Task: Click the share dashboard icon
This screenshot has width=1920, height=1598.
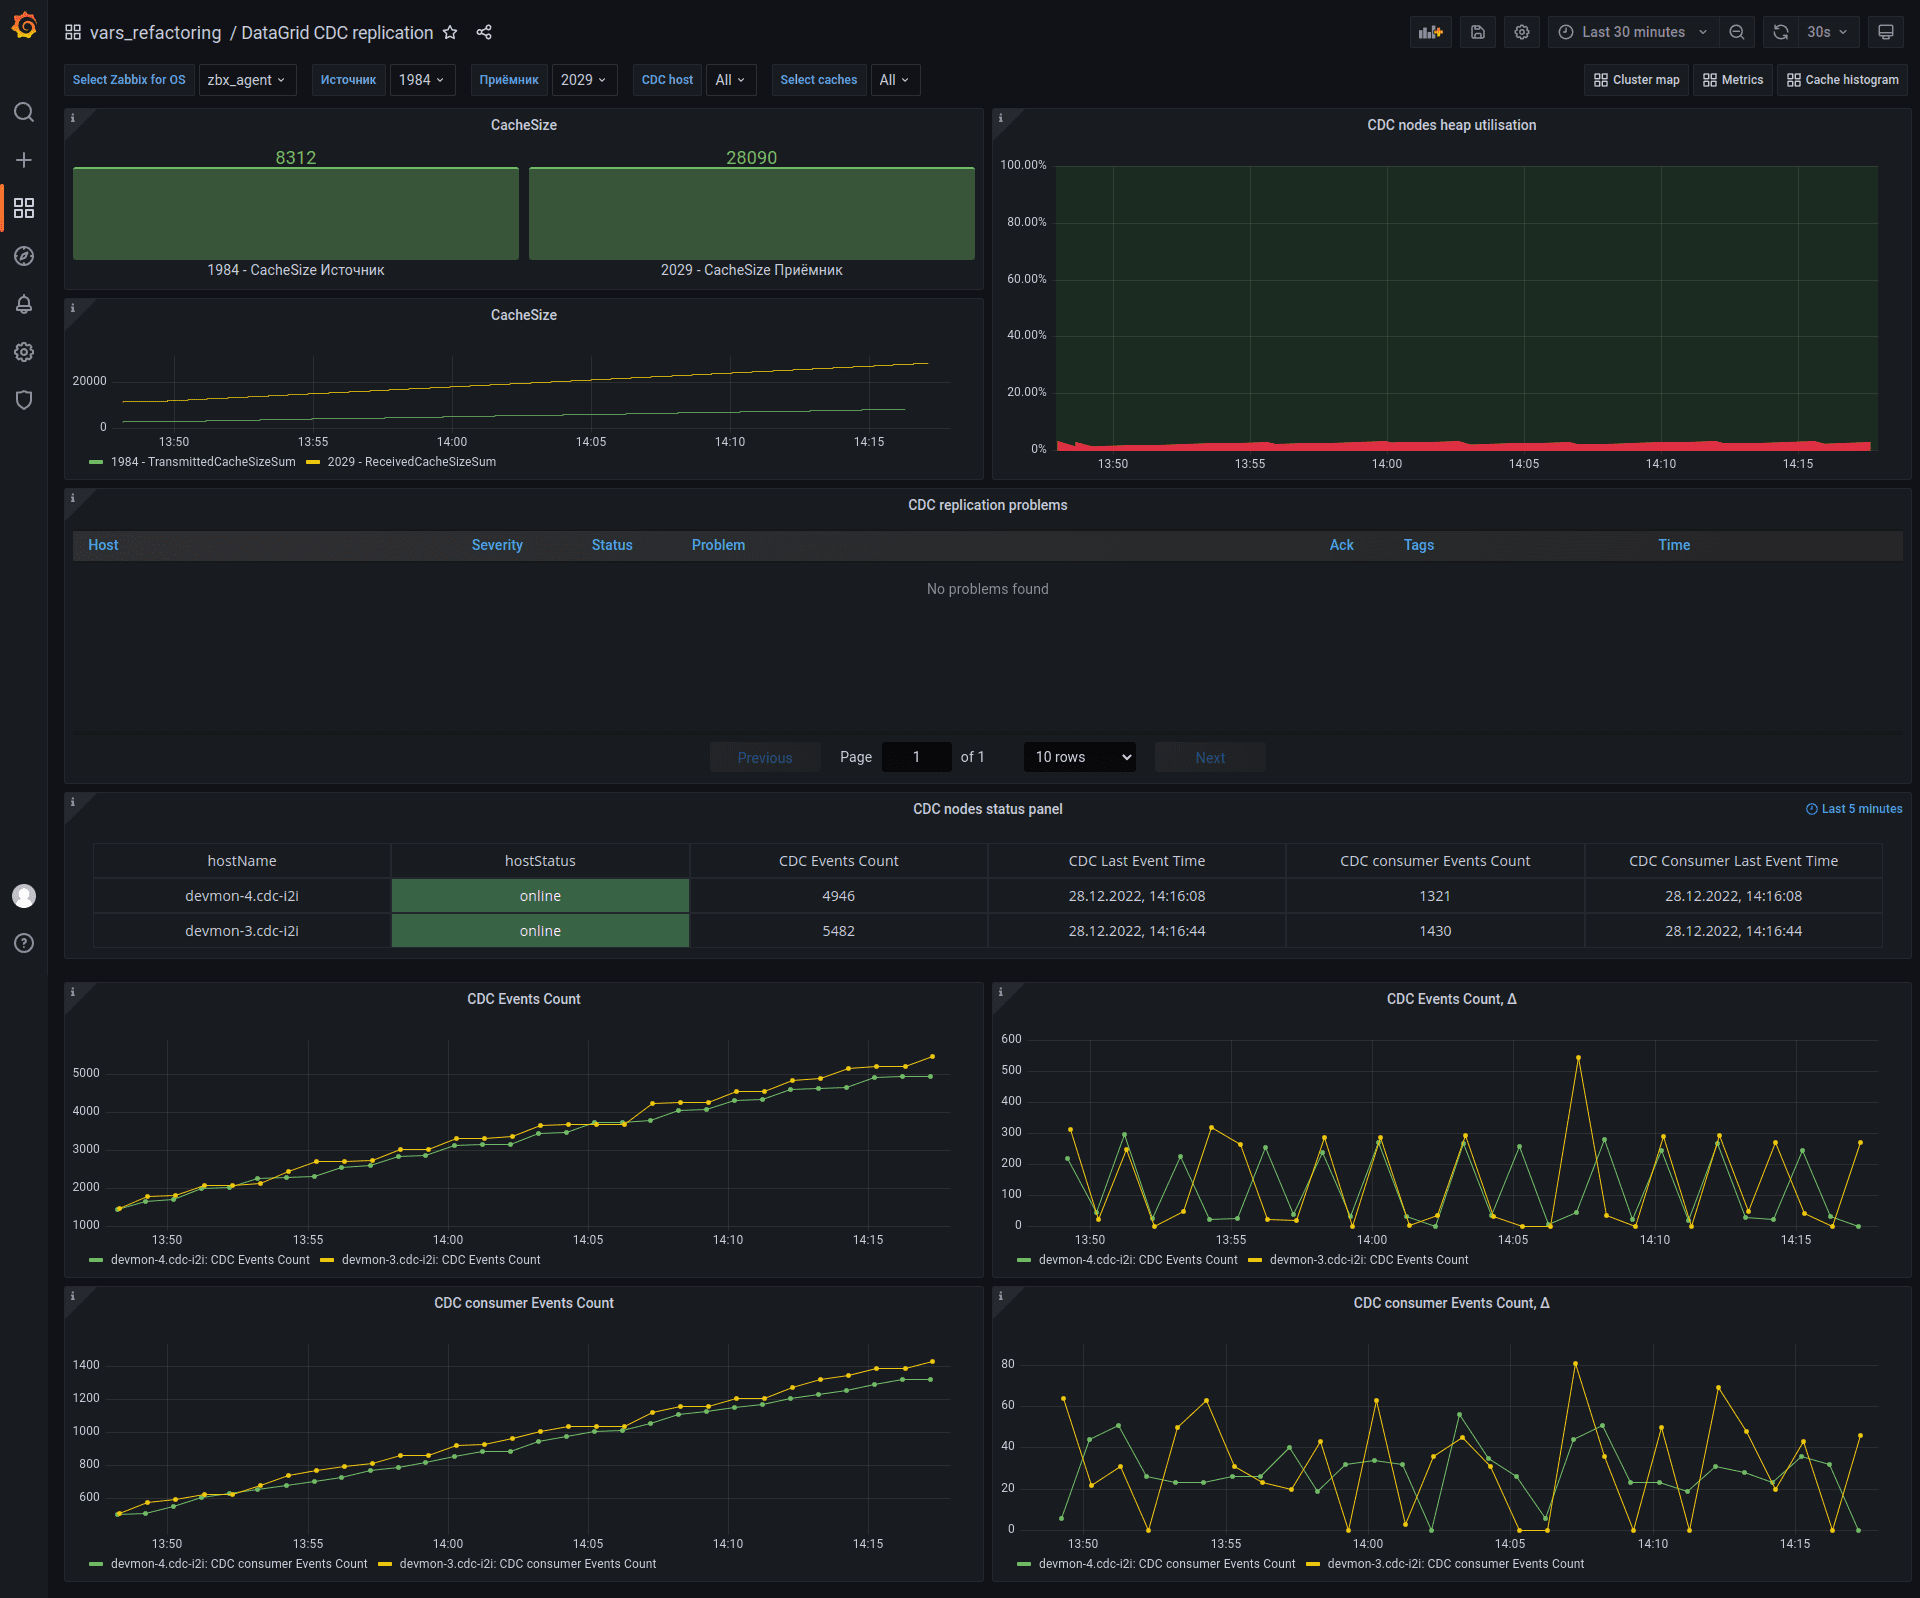Action: click(x=484, y=32)
